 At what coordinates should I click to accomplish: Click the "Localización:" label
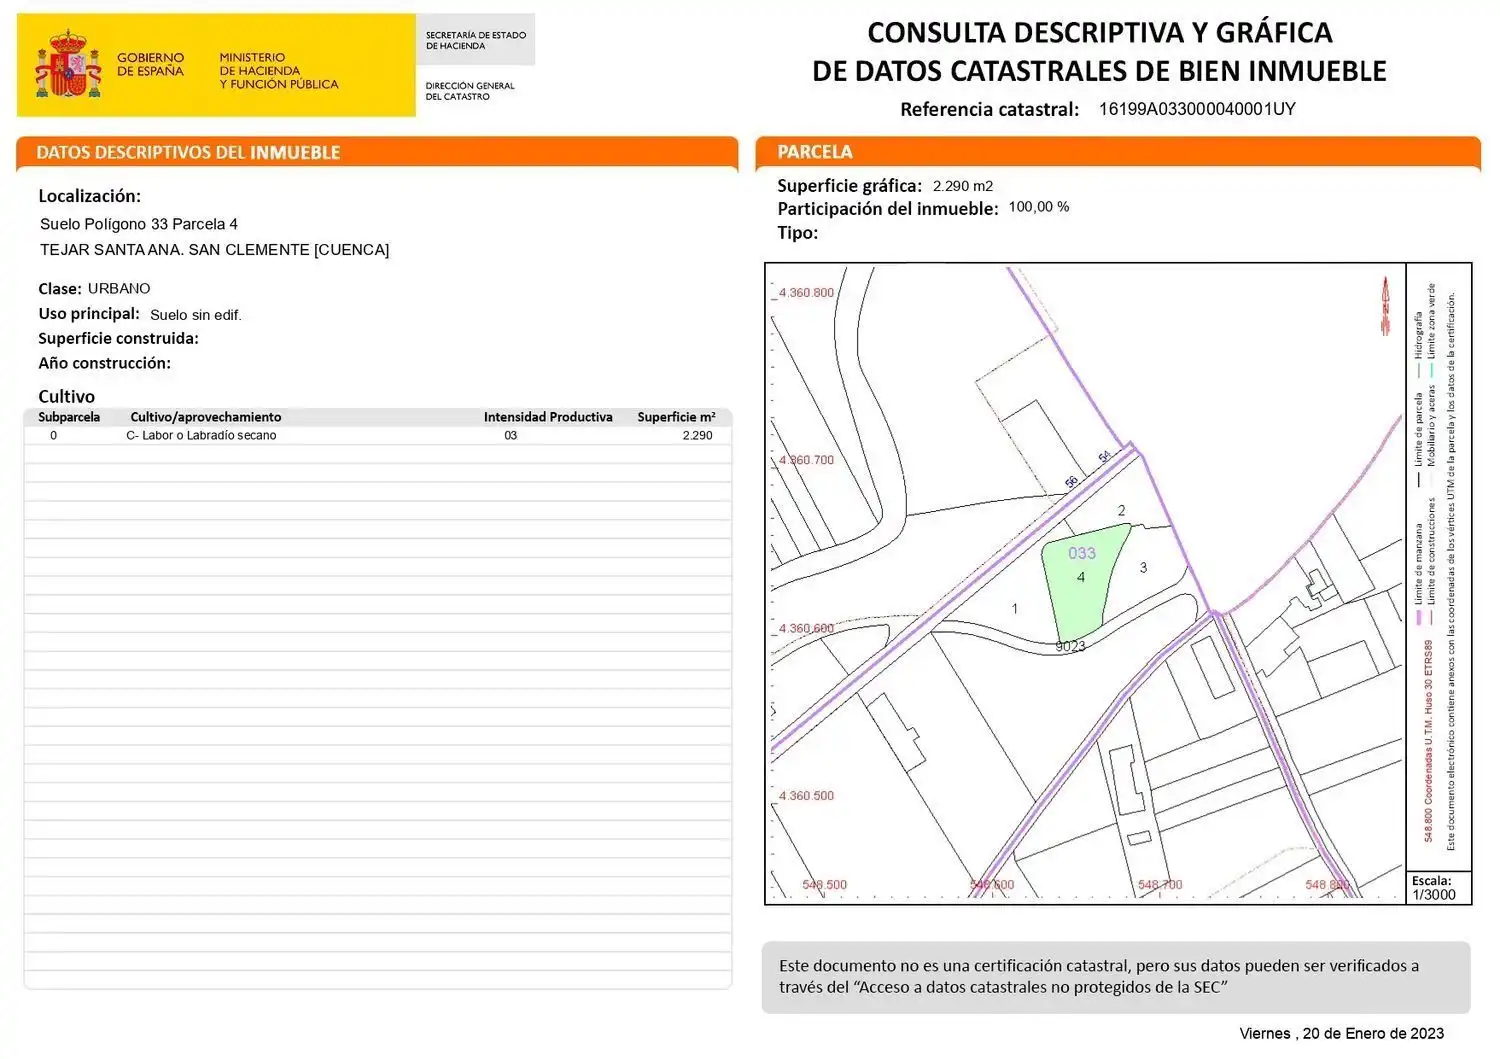[x=89, y=196]
